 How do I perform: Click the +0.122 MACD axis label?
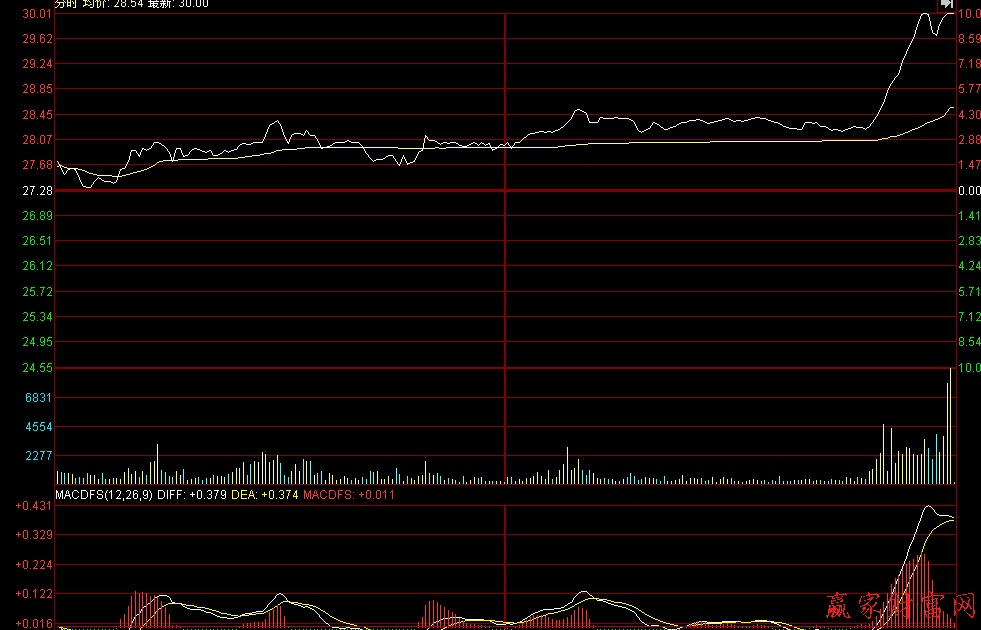pyautogui.click(x=33, y=594)
